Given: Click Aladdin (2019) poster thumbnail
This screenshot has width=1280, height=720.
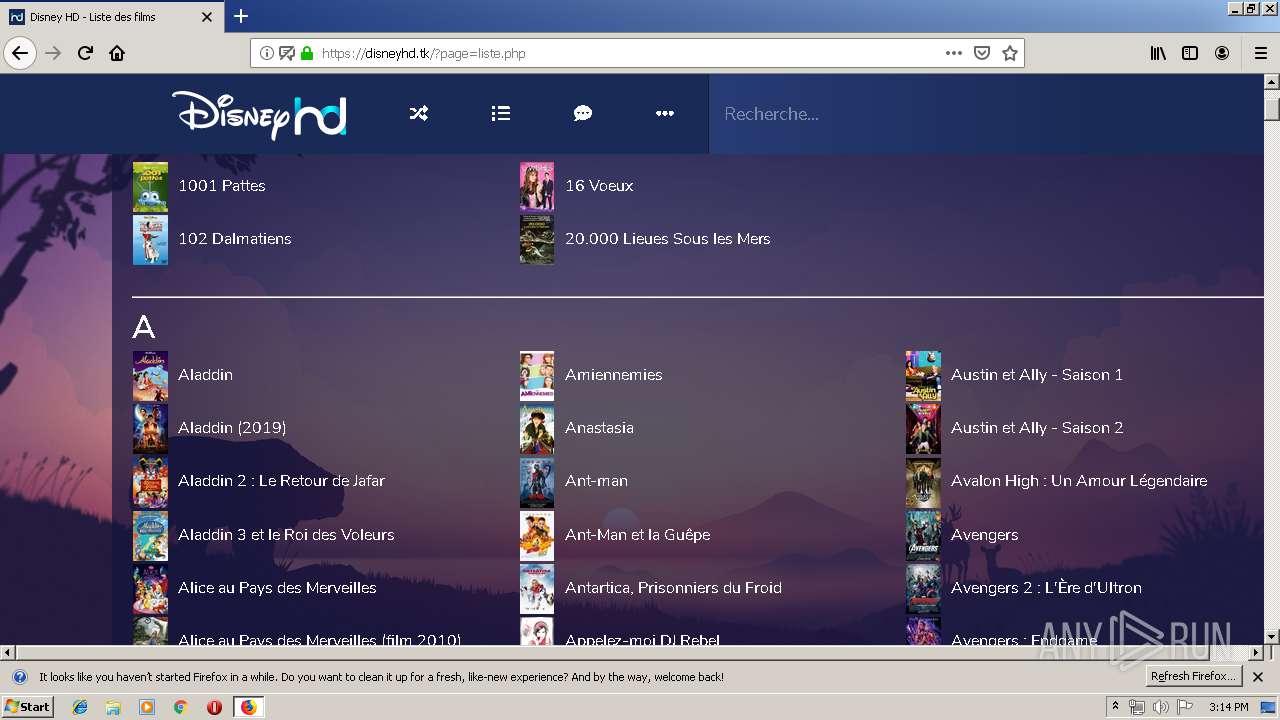Looking at the screenshot, I should point(150,429).
